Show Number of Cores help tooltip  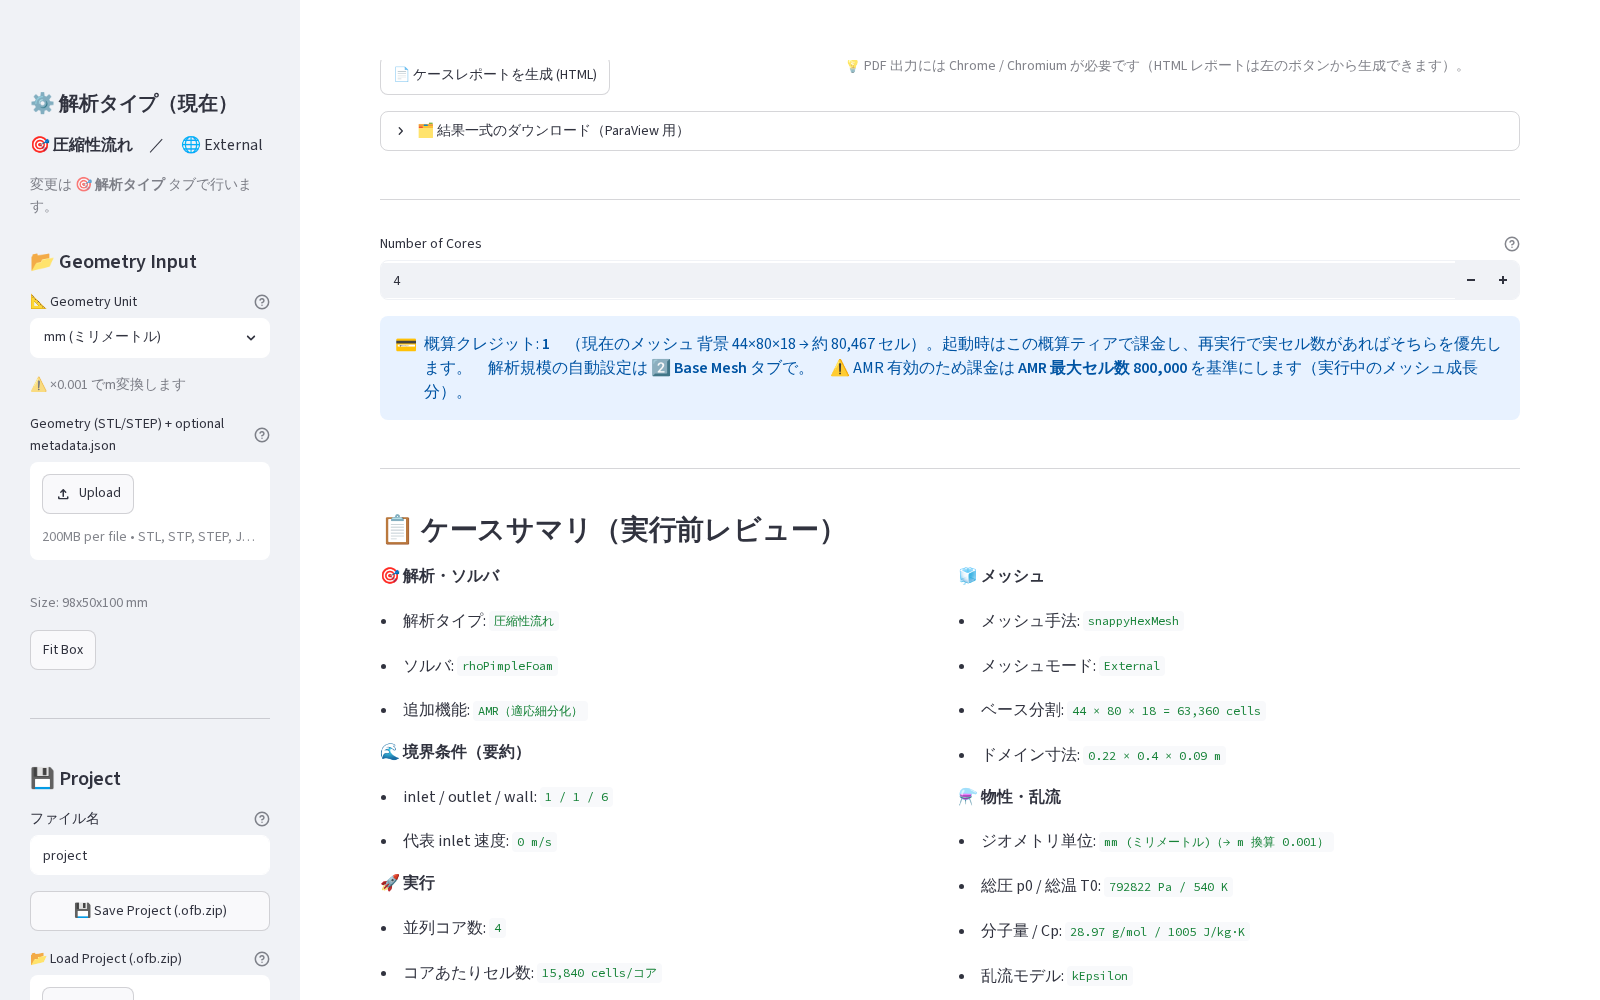pos(1512,244)
